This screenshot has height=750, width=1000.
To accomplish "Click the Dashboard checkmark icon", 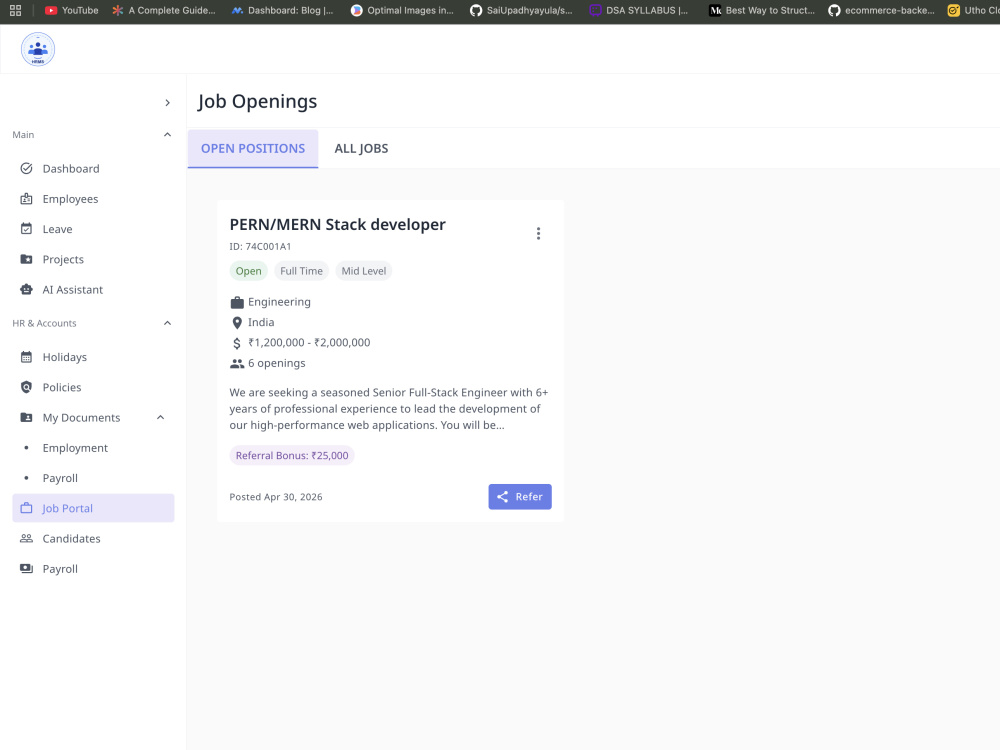I will (x=26, y=168).
